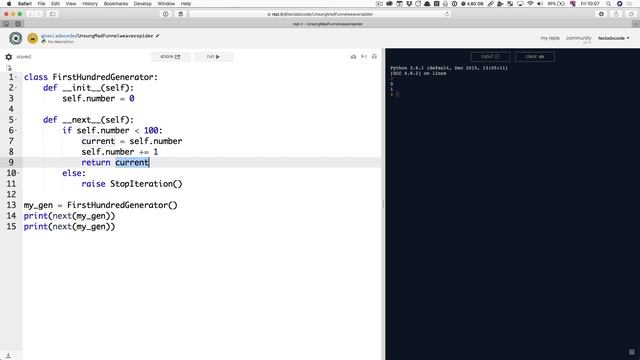Clear the console output
Image resolution: width=640 pixels, height=360 pixels.
[x=534, y=56]
